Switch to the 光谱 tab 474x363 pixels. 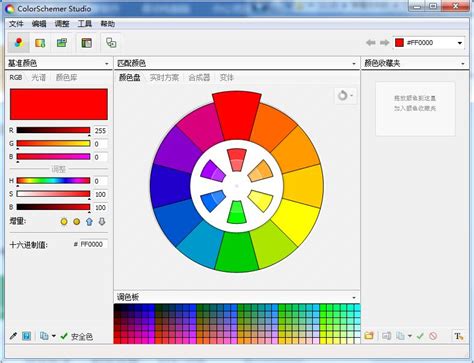(38, 77)
